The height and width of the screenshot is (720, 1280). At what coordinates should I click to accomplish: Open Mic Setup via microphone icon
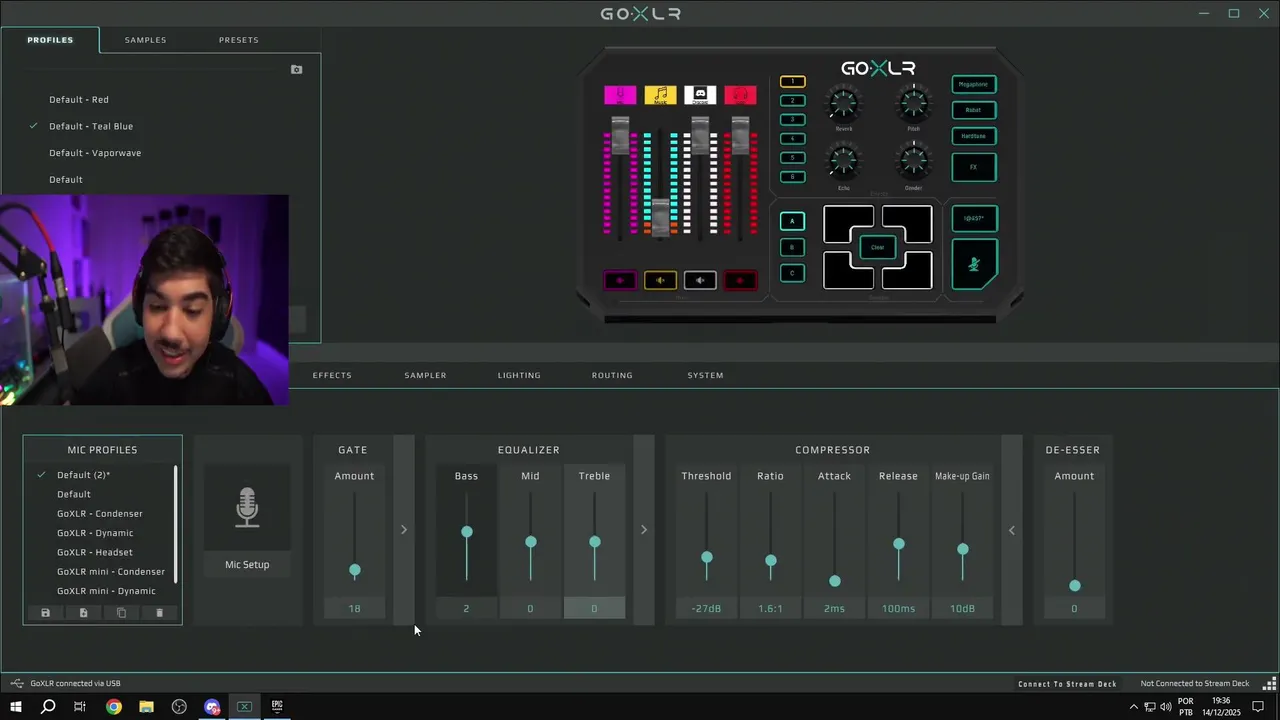coord(247,508)
